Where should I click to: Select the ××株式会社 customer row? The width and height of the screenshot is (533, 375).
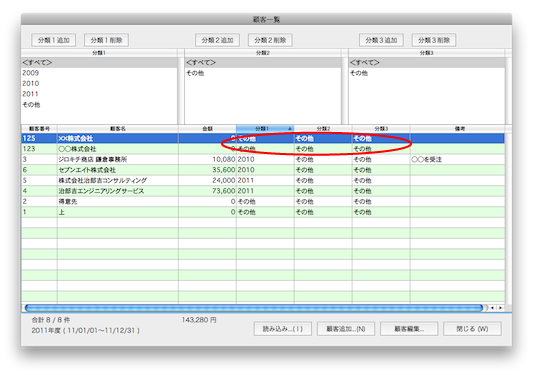[x=263, y=138]
